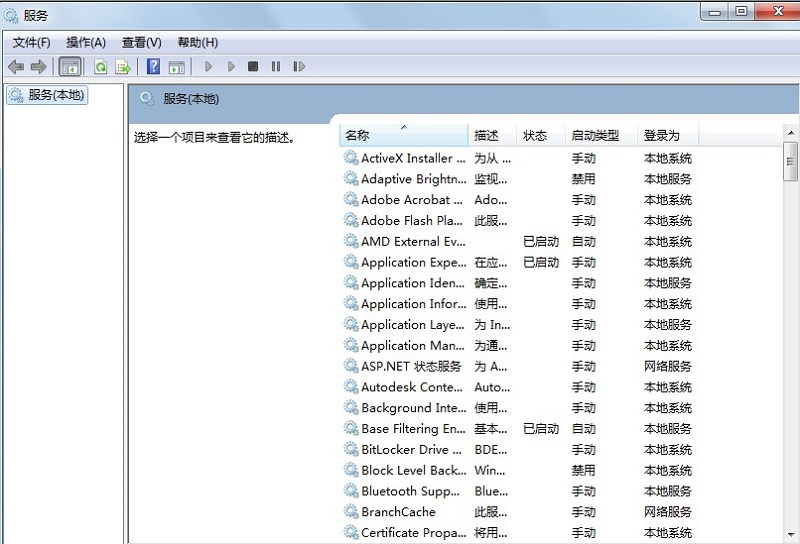The height and width of the screenshot is (544, 800).
Task: Open the 操作(A) menu
Action: [86, 42]
